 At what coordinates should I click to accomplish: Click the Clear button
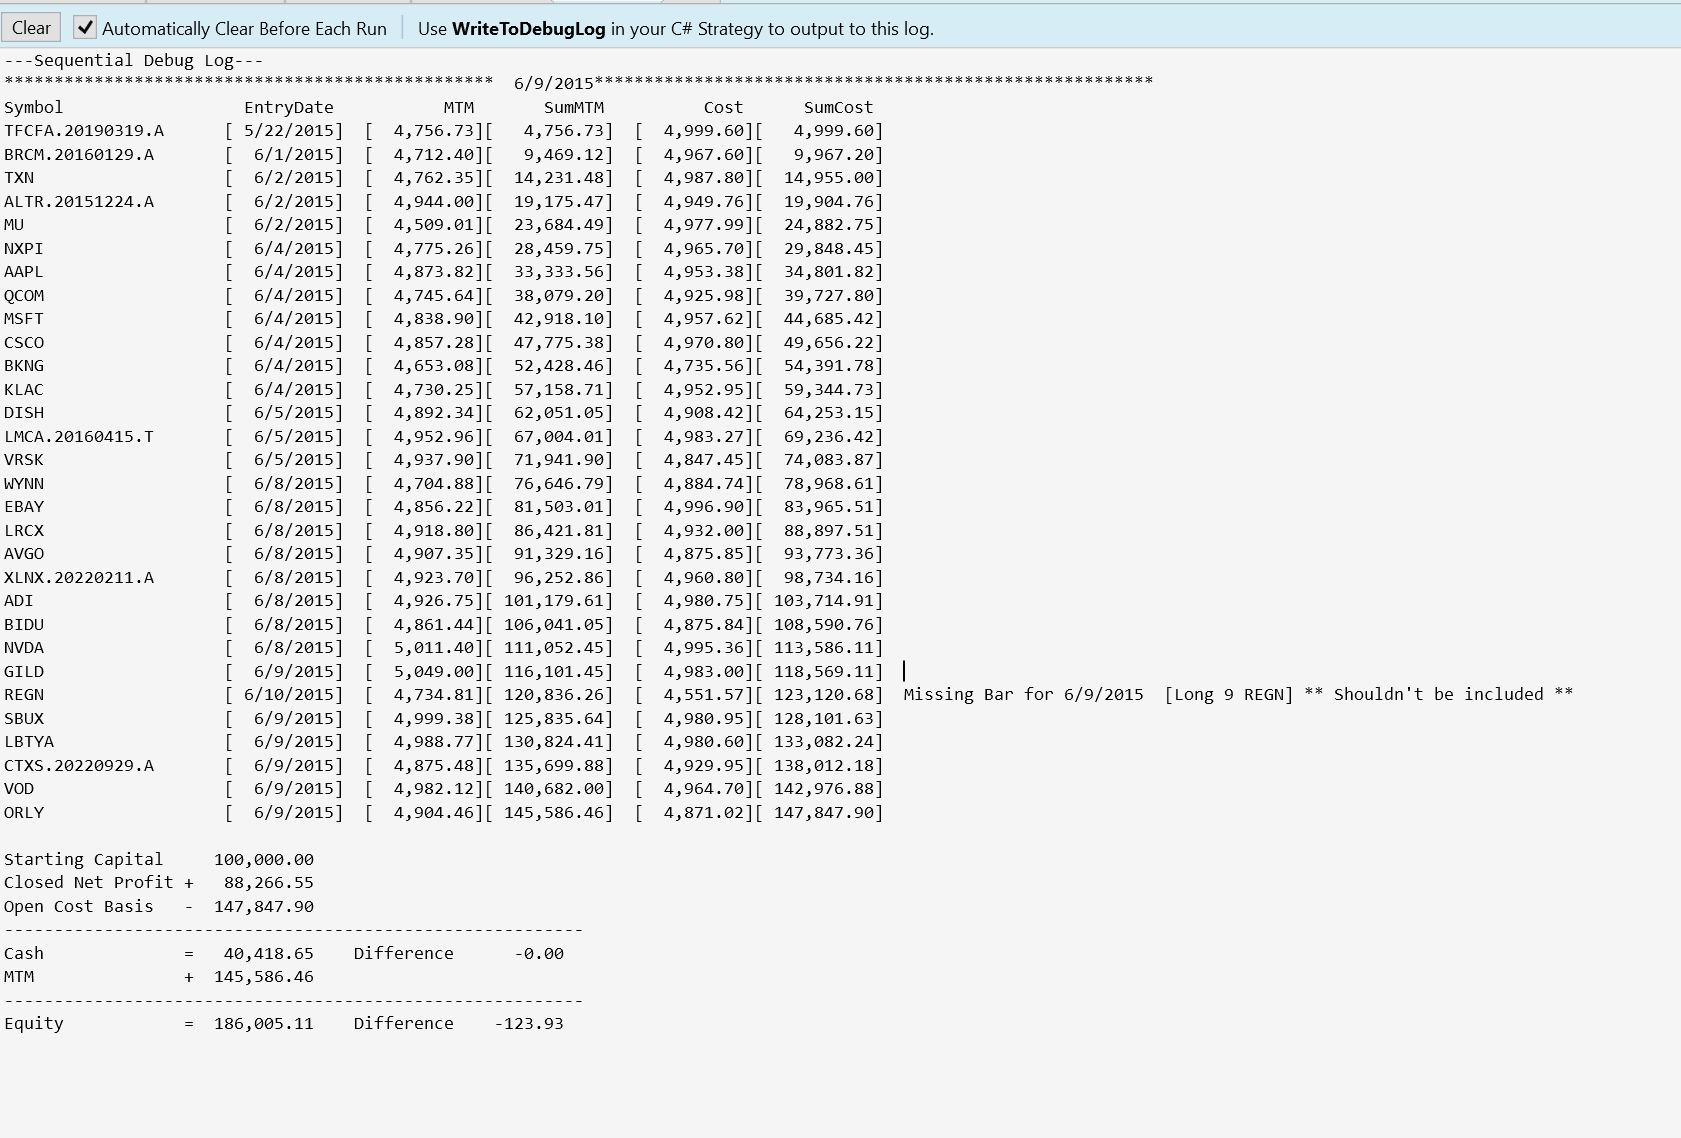coord(31,28)
